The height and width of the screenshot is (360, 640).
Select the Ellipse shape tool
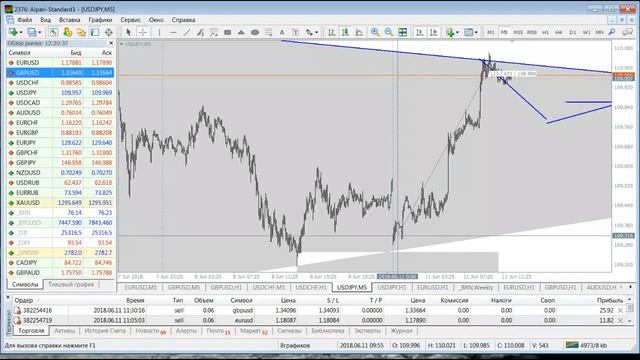(x=255, y=32)
